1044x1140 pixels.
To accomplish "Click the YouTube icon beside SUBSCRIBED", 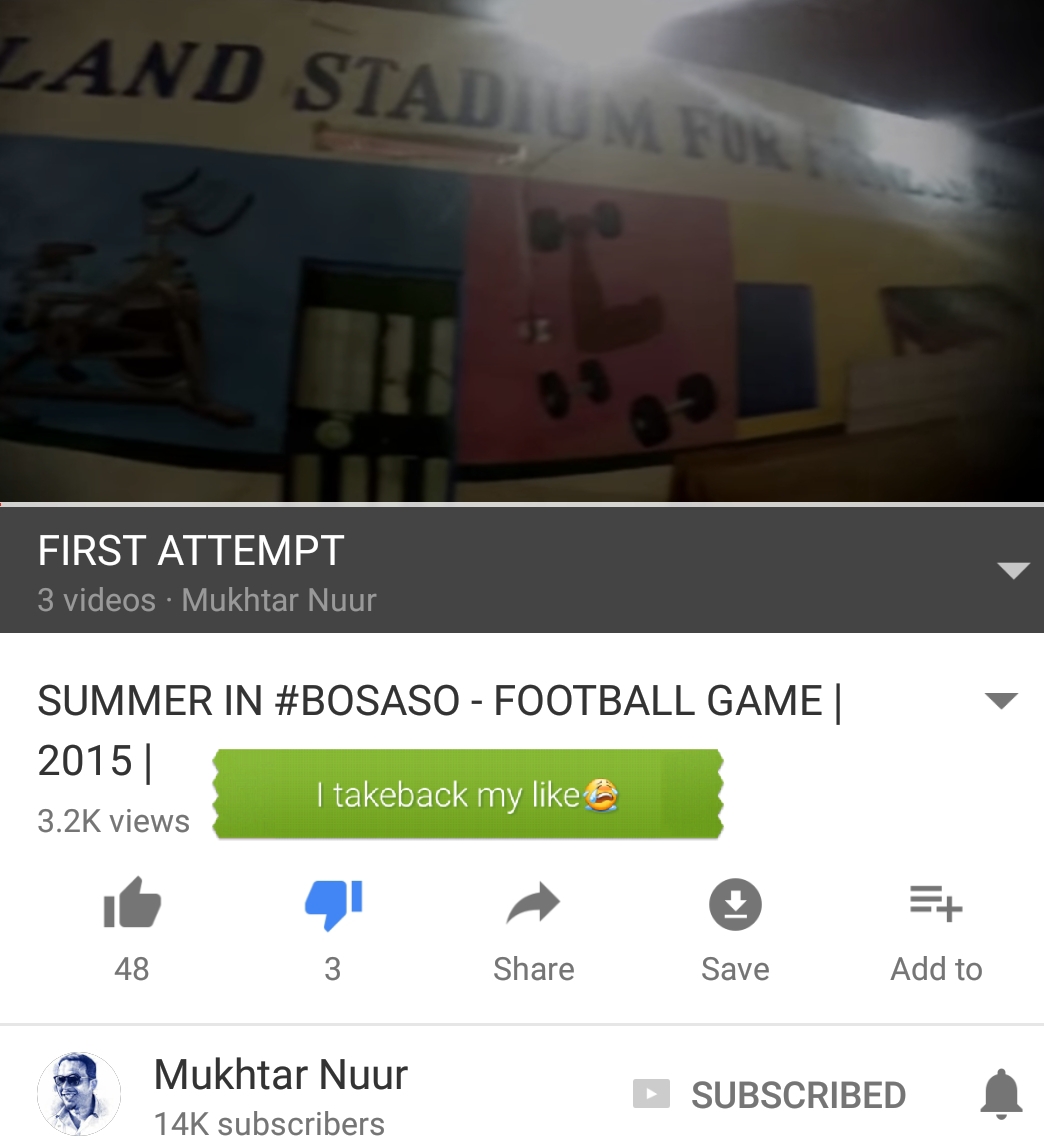I will pyautogui.click(x=651, y=1094).
